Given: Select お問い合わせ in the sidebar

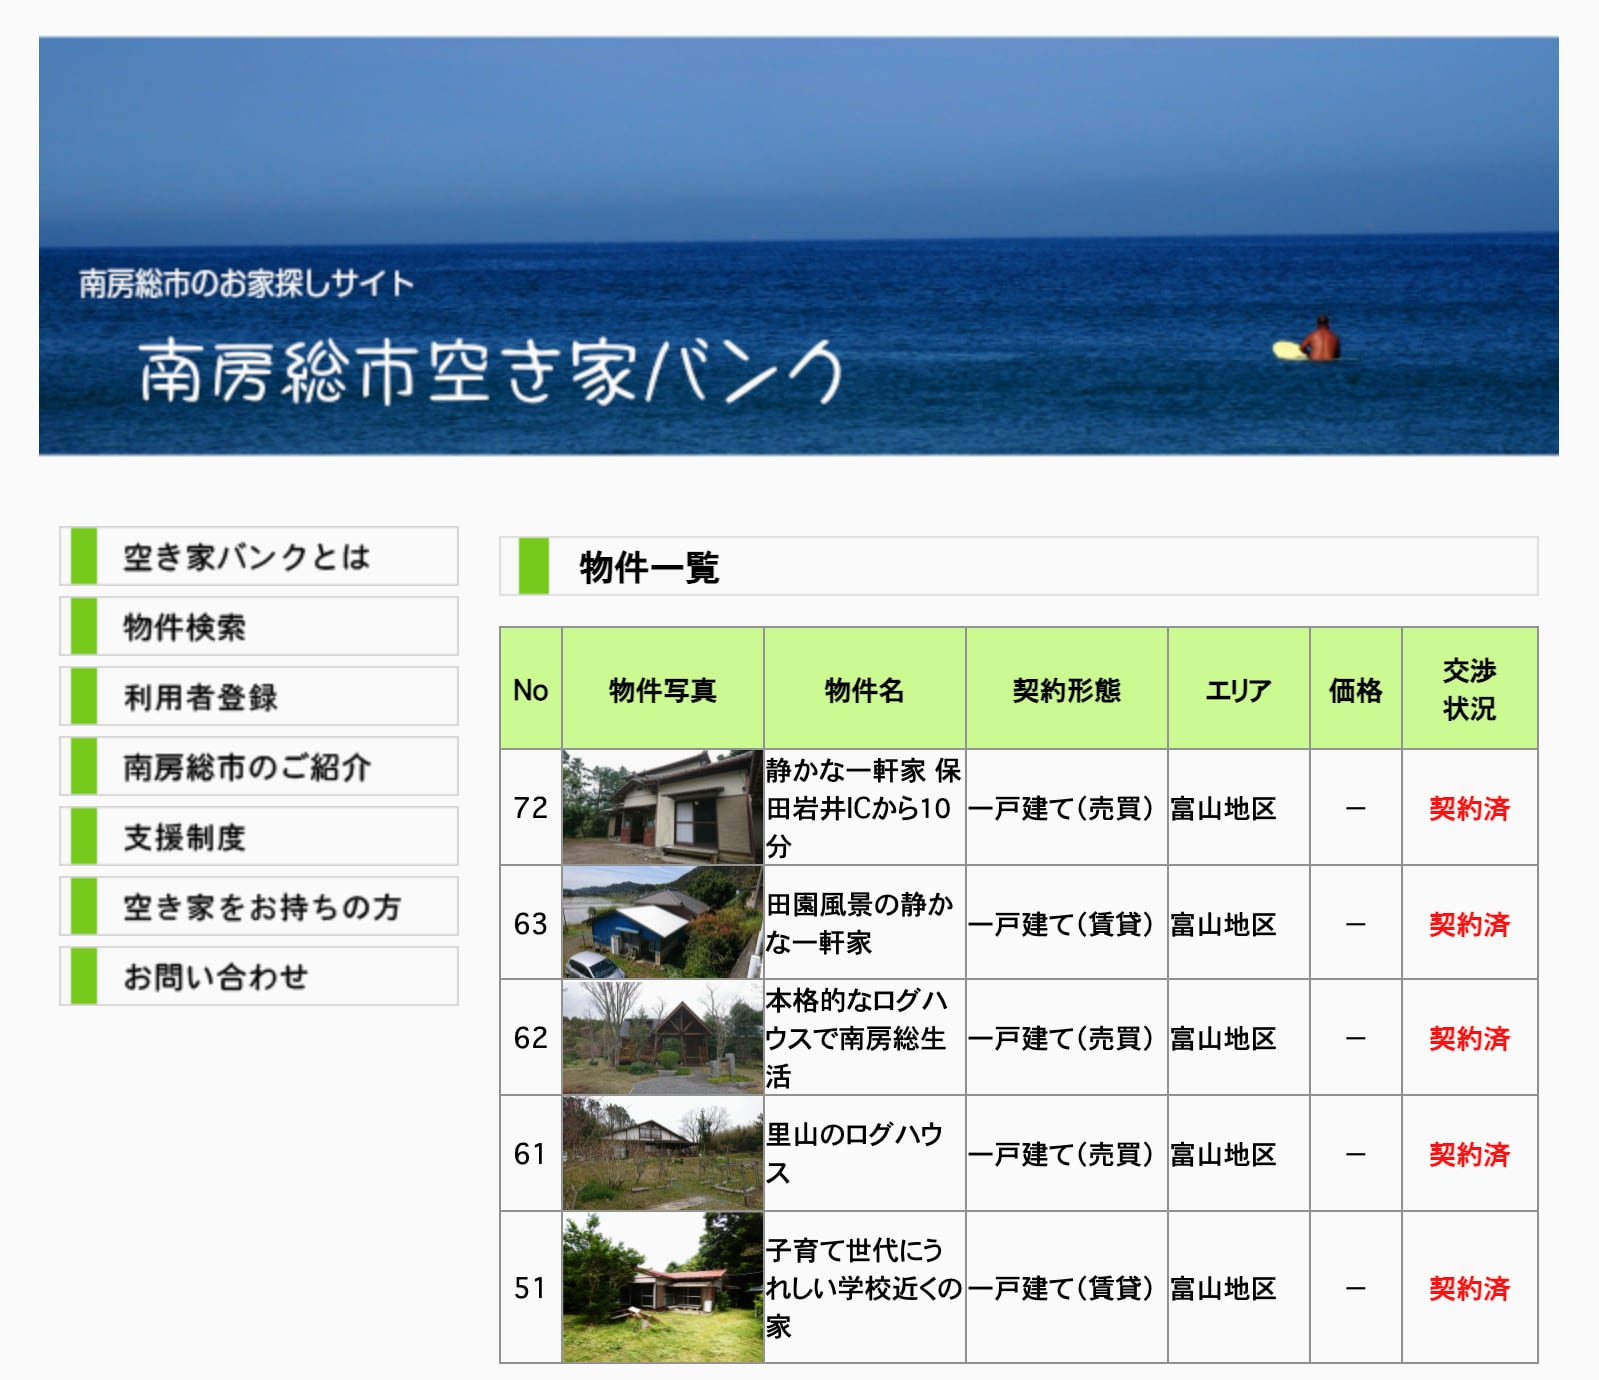Looking at the screenshot, I should (259, 976).
